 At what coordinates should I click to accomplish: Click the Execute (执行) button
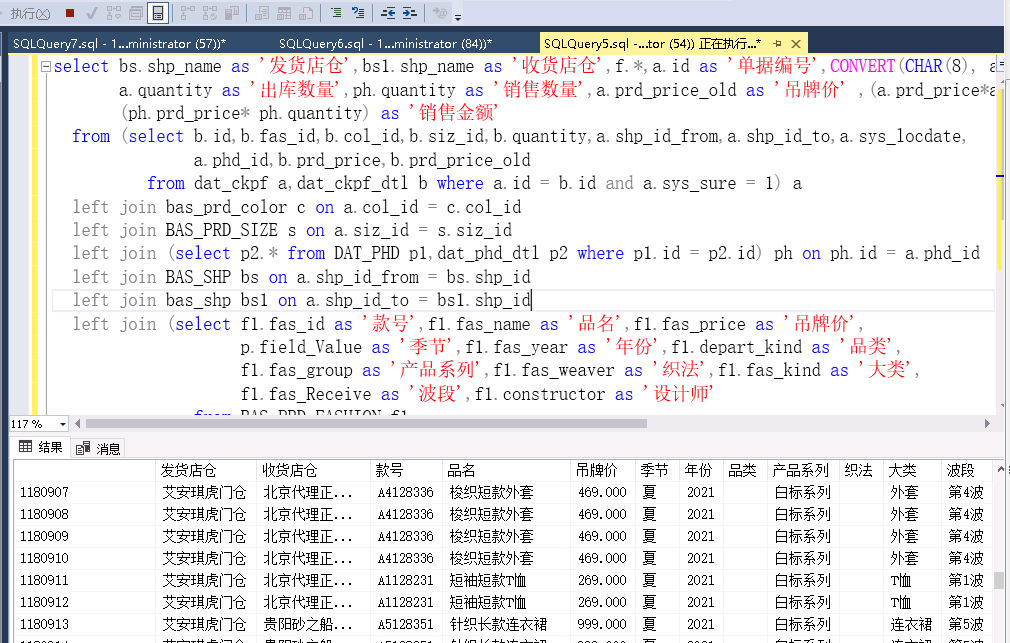click(x=30, y=14)
